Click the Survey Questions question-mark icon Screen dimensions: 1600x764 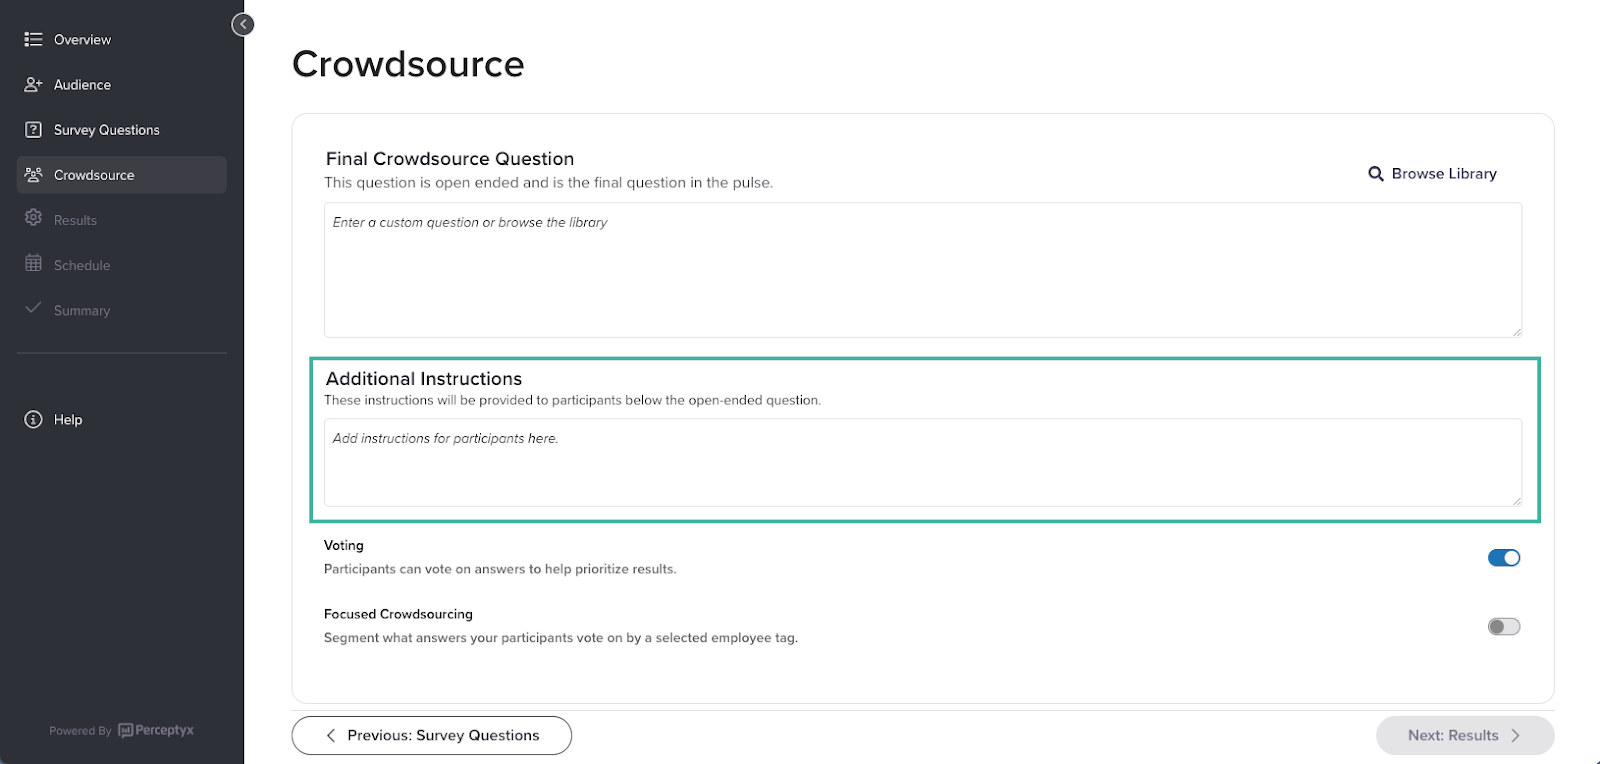[33, 130]
